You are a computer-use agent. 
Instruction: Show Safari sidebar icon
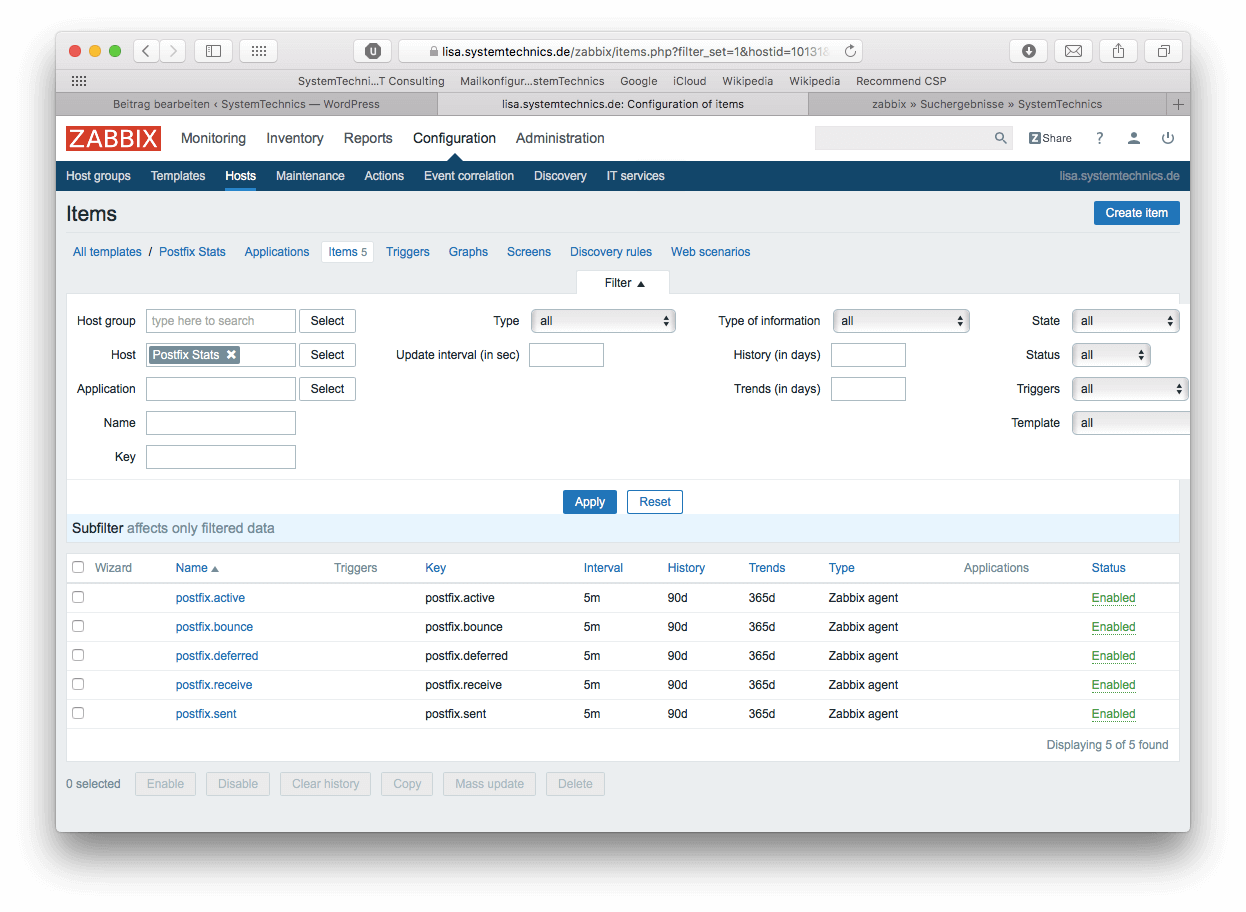point(213,51)
